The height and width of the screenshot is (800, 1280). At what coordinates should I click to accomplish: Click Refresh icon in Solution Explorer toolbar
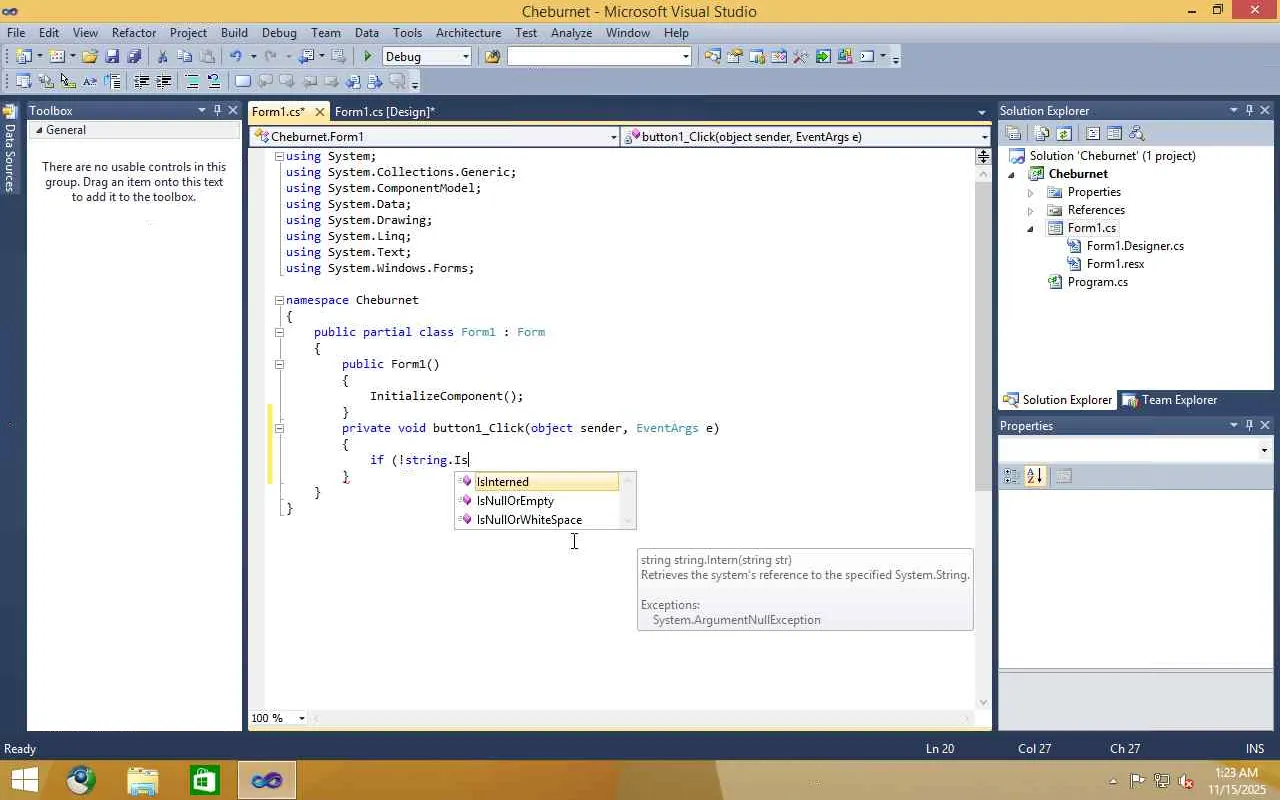point(1064,134)
